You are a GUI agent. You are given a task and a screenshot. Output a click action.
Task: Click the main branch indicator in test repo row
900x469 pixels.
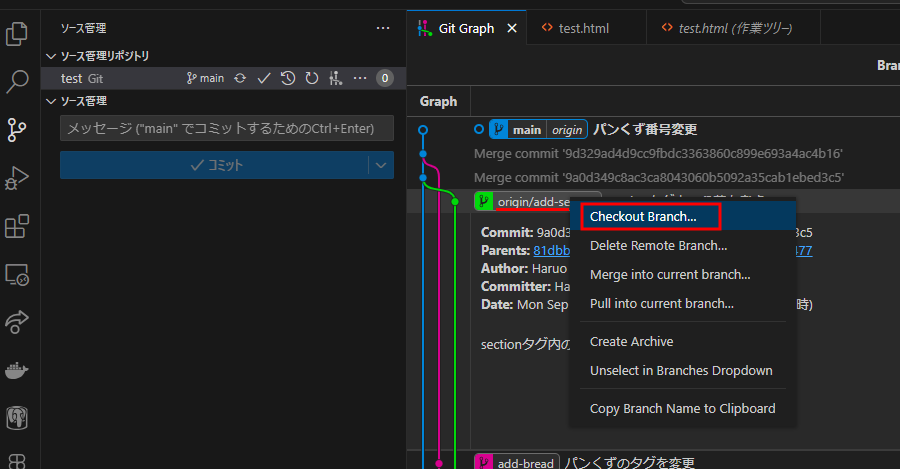point(205,78)
